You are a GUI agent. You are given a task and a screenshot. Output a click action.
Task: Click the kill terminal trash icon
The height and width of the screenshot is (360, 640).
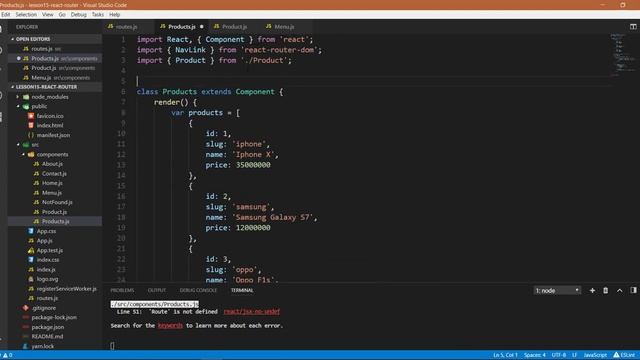click(606, 290)
